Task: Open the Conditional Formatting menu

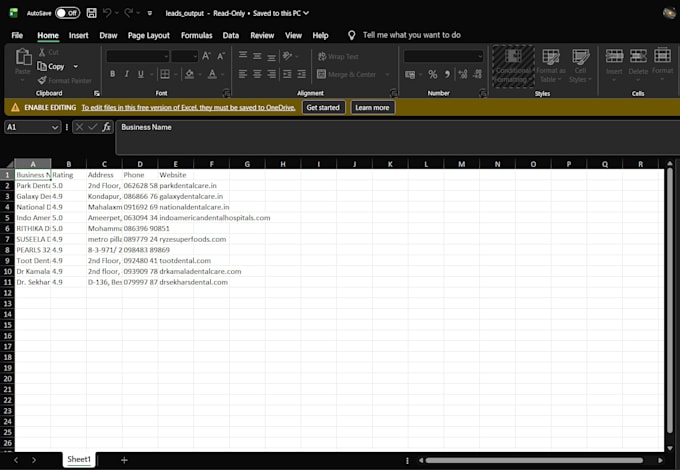Action: (513, 66)
